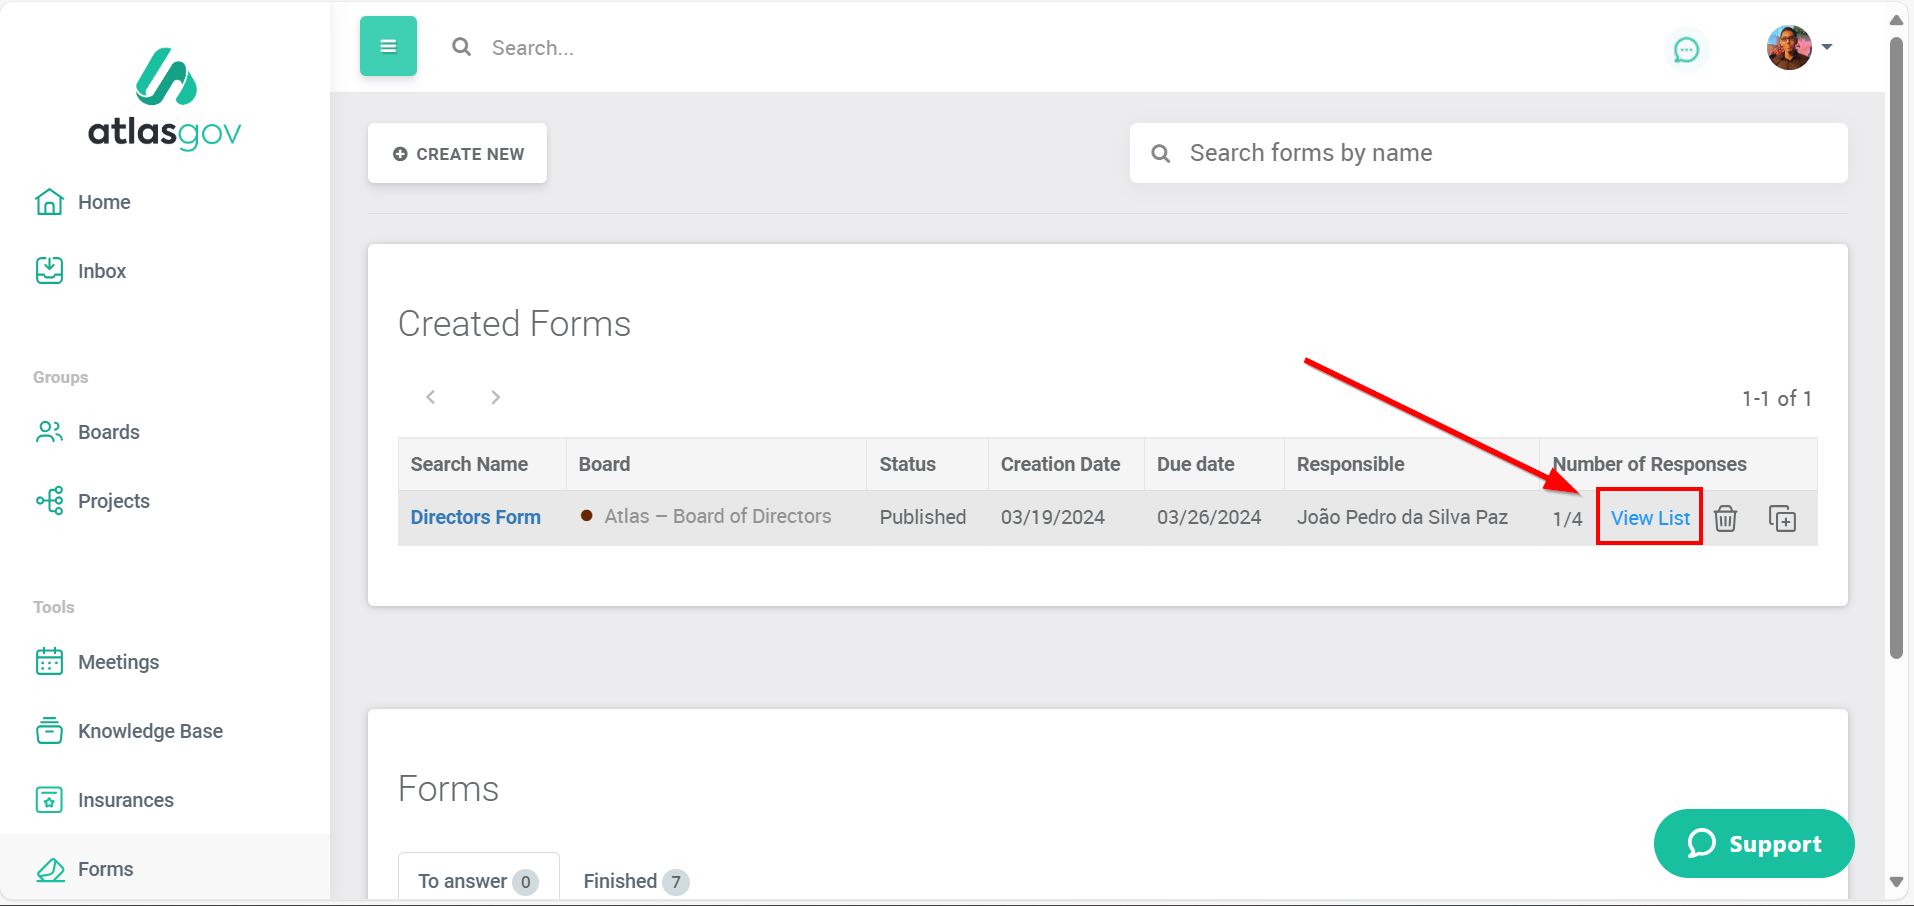Go to previous page of created forms
The height and width of the screenshot is (906, 1914).
pos(431,397)
